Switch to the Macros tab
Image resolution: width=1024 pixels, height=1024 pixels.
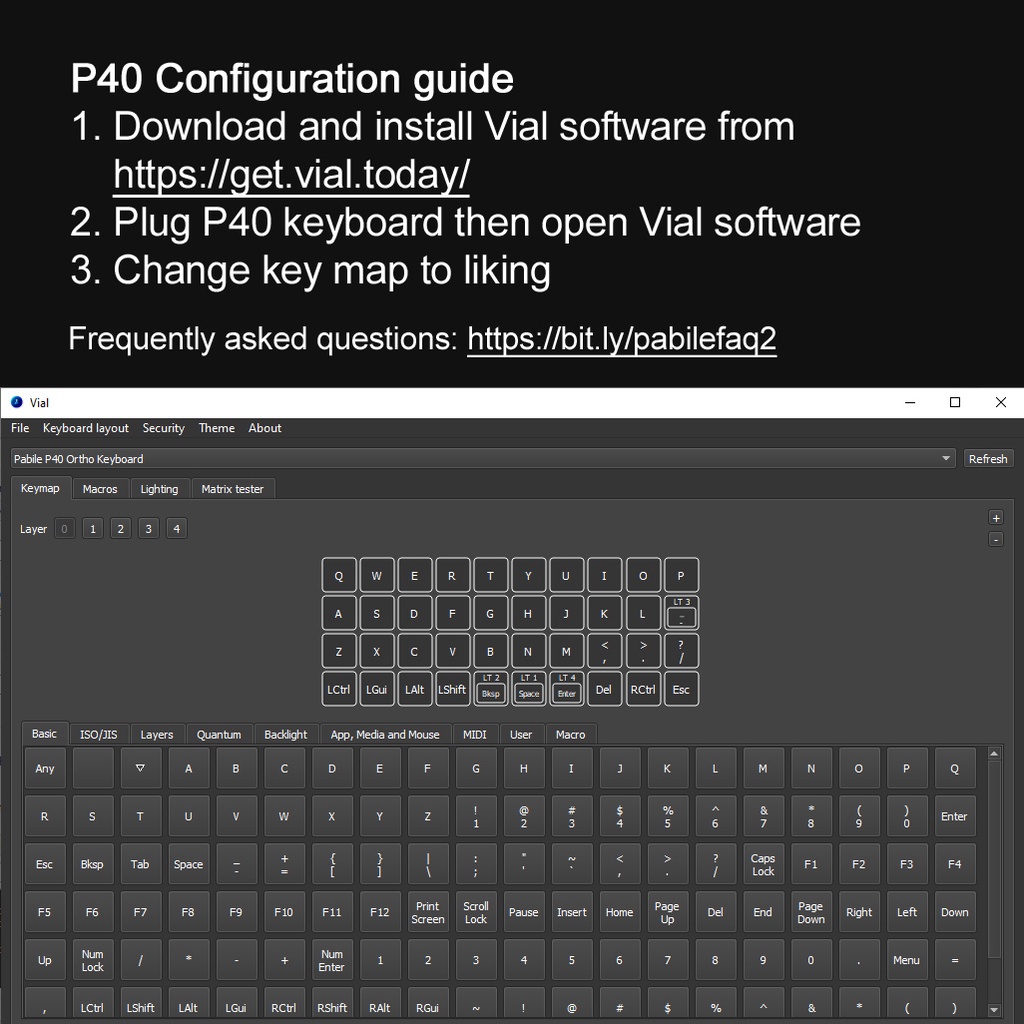tap(100, 489)
